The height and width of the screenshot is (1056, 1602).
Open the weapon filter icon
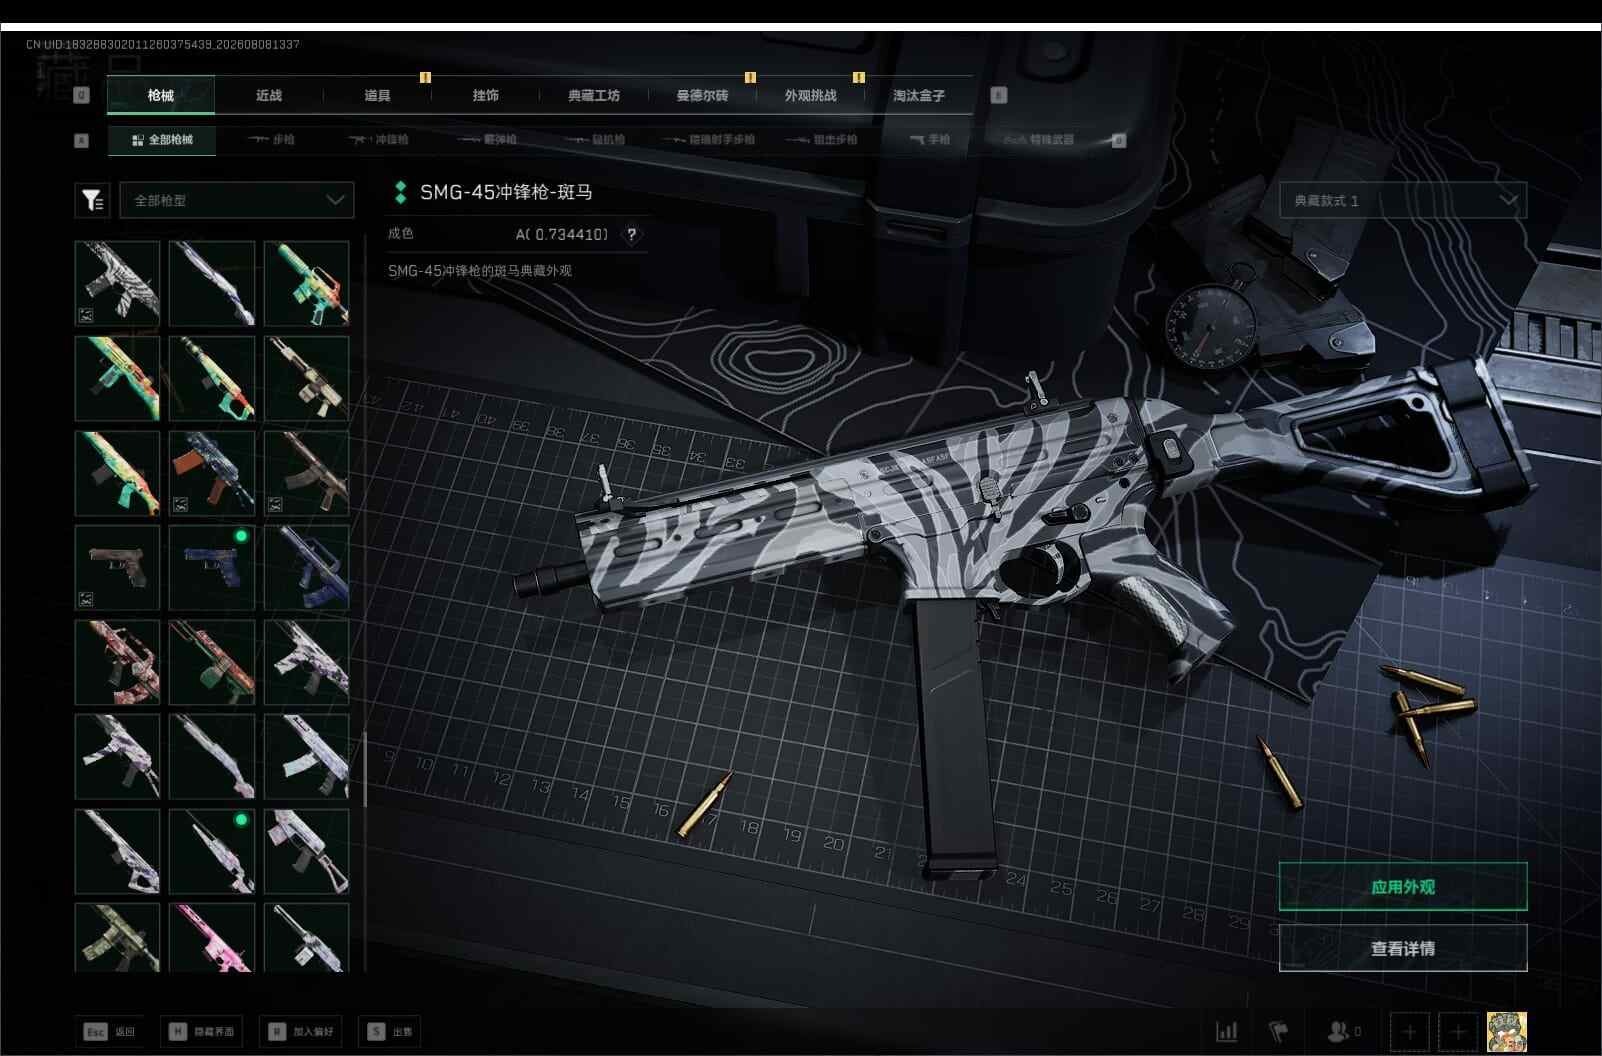tap(92, 200)
